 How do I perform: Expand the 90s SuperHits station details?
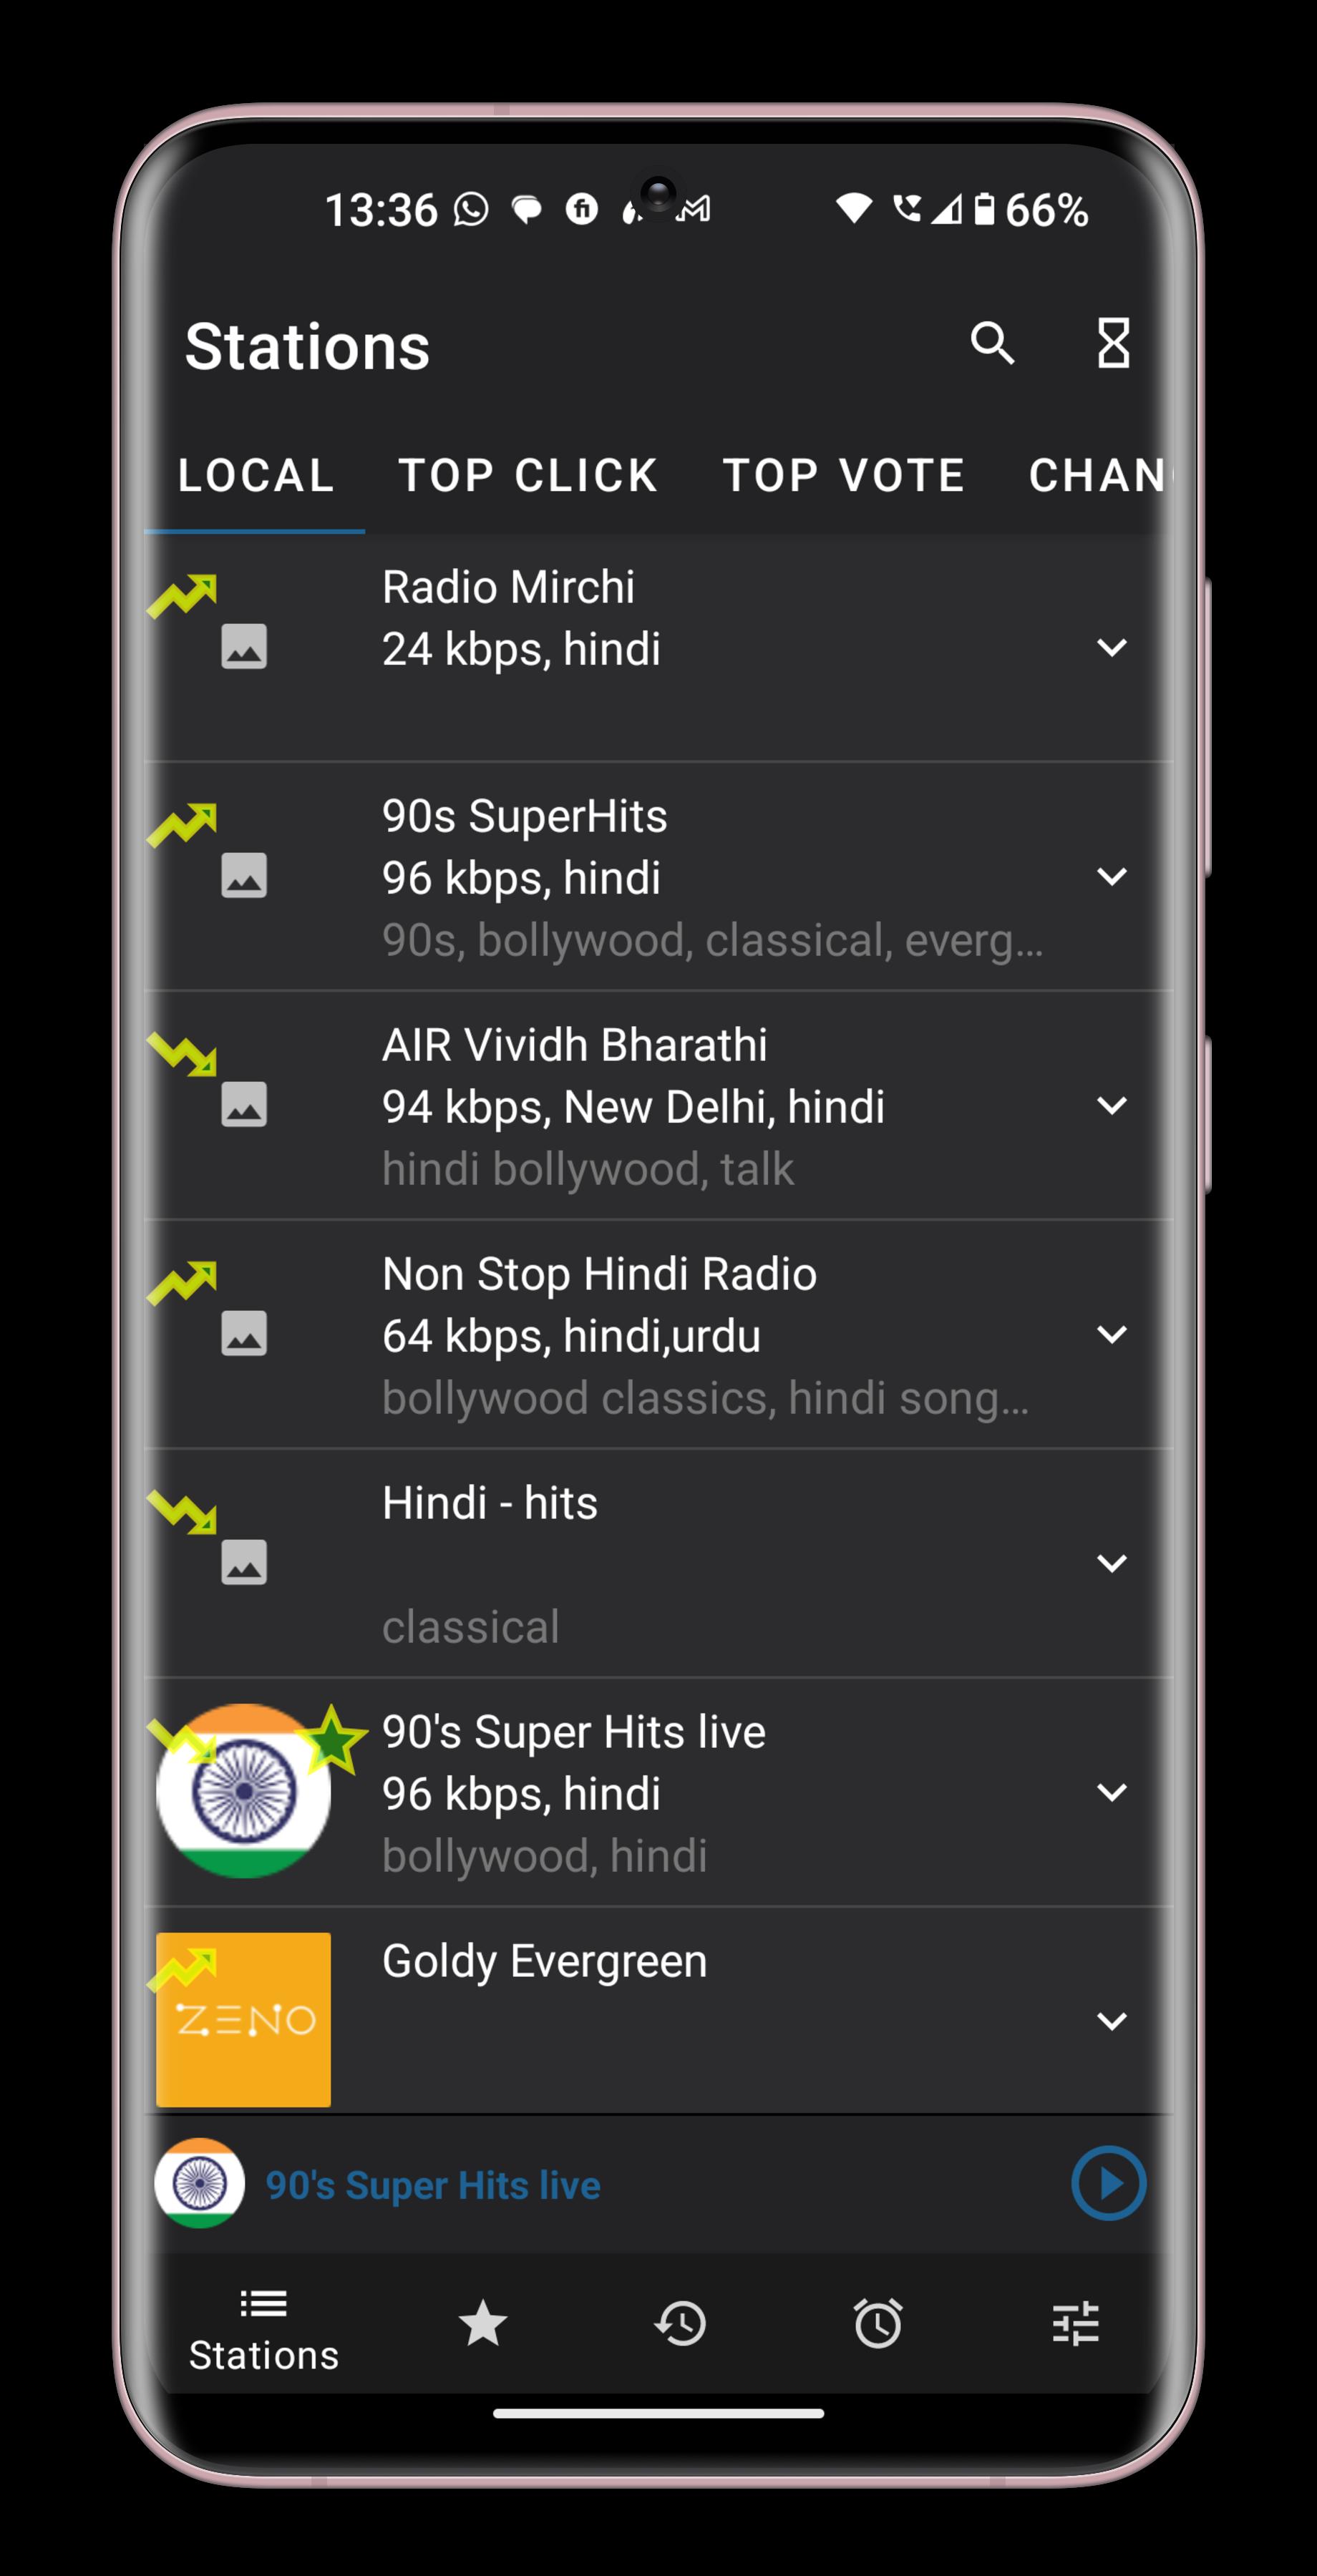pos(1112,877)
